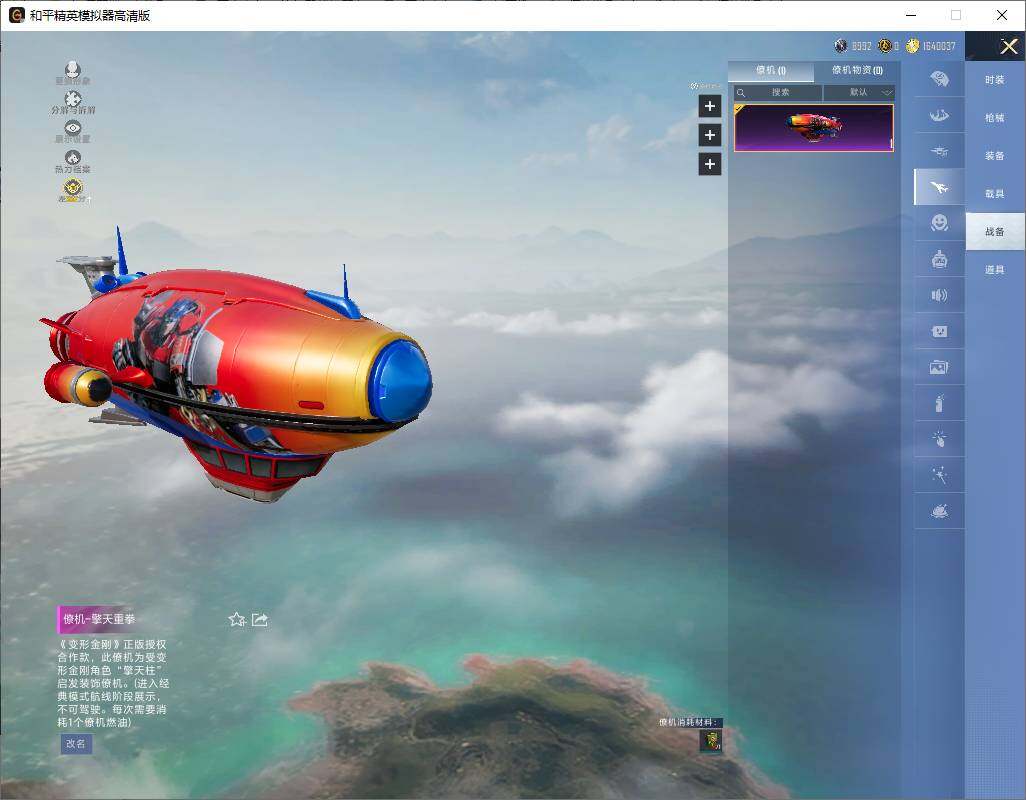Image resolution: width=1026 pixels, height=800 pixels.
Task: Click the 僚机消耗材料 label
Action: pos(690,722)
